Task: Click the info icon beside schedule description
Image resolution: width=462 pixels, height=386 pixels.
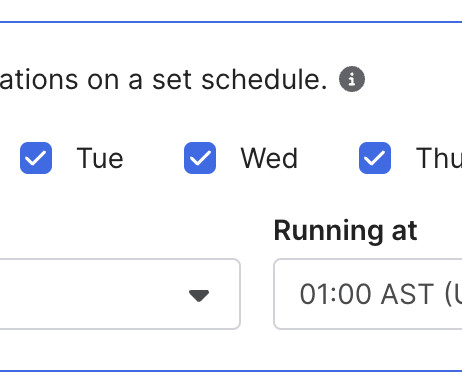Action: 352,79
